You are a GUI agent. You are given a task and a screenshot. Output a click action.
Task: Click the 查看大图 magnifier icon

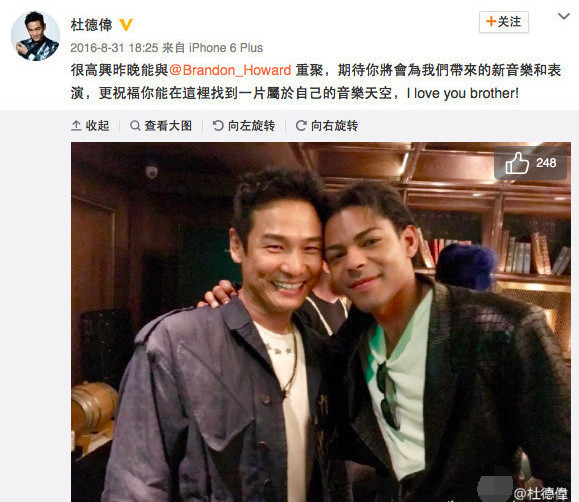(x=135, y=126)
